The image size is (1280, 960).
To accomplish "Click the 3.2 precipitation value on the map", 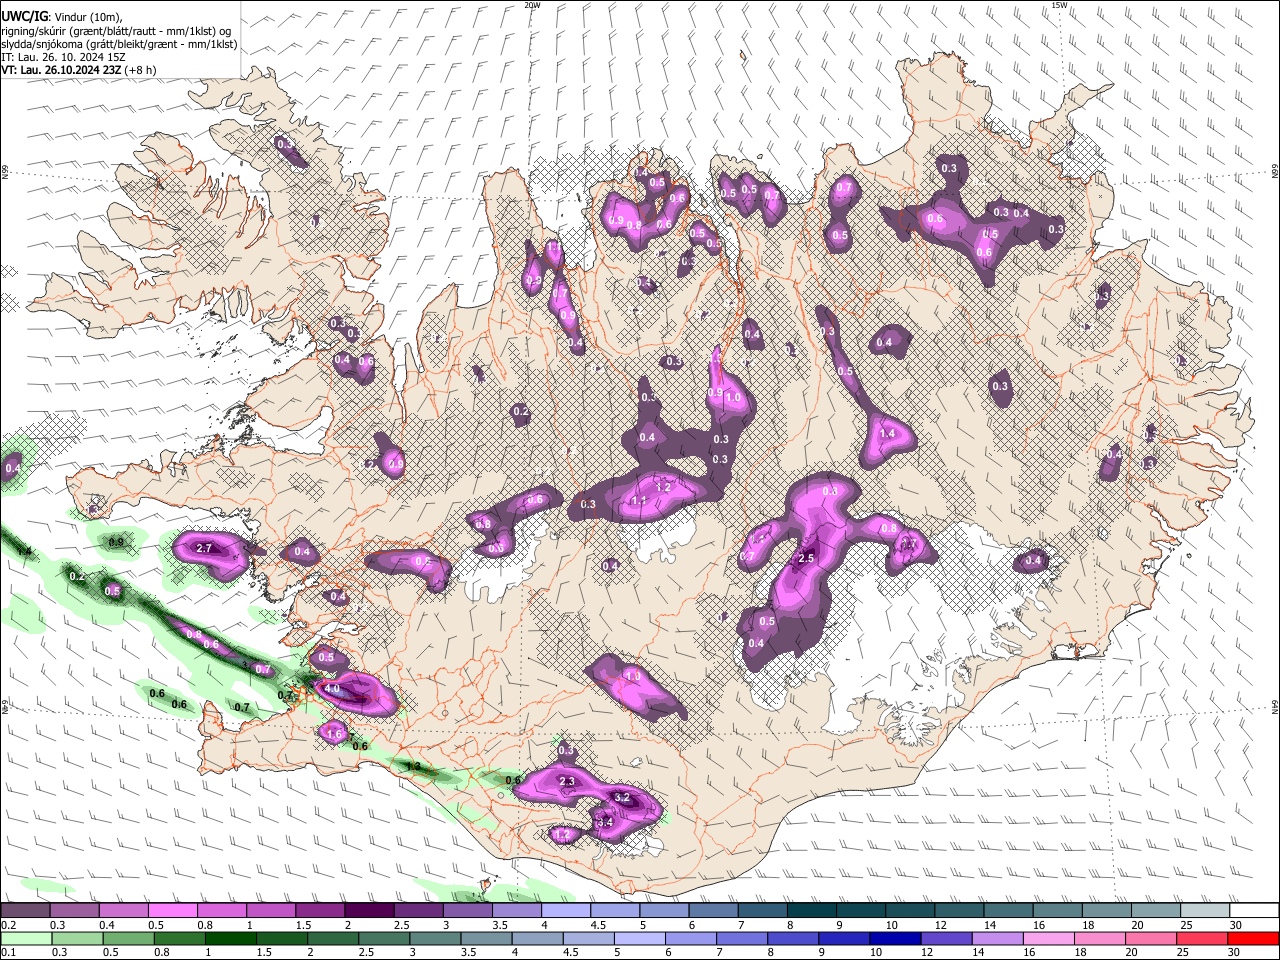I will tap(622, 798).
